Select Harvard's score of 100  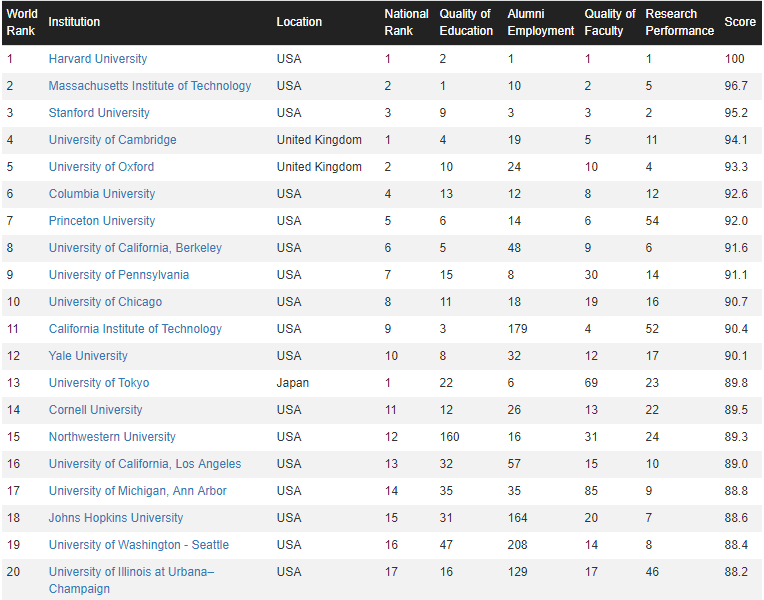point(734,59)
